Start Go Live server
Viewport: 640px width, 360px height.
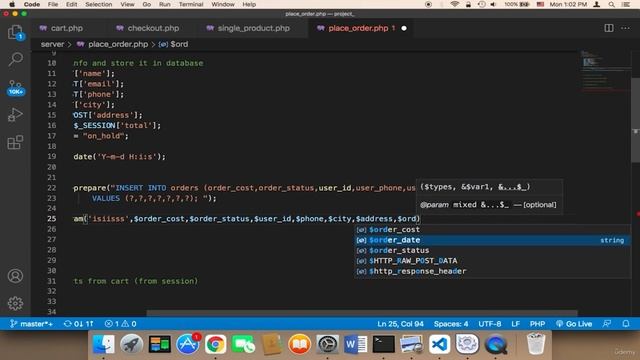[x=574, y=324]
